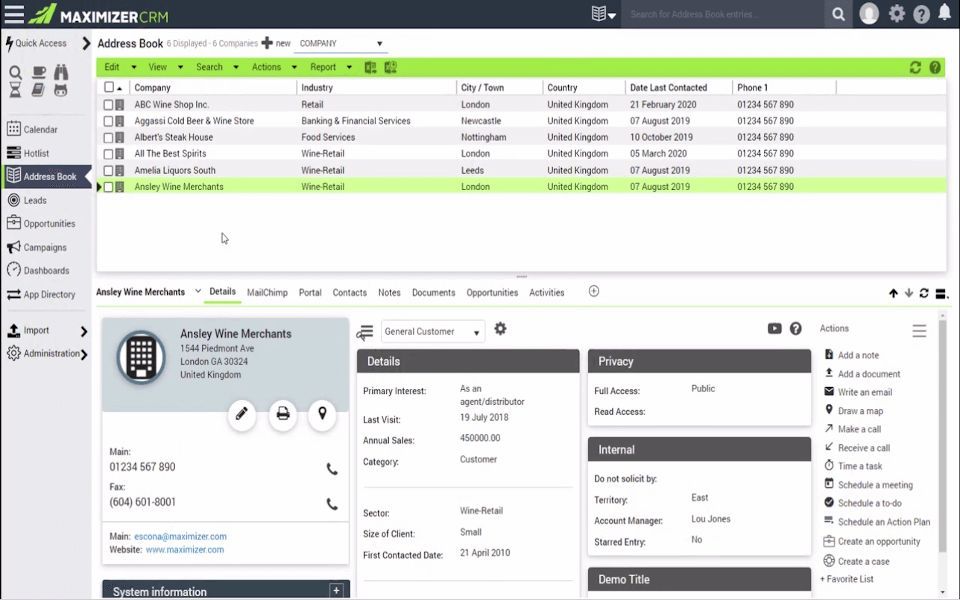Call the main number using phone icon
The image size is (960, 600).
tap(332, 469)
